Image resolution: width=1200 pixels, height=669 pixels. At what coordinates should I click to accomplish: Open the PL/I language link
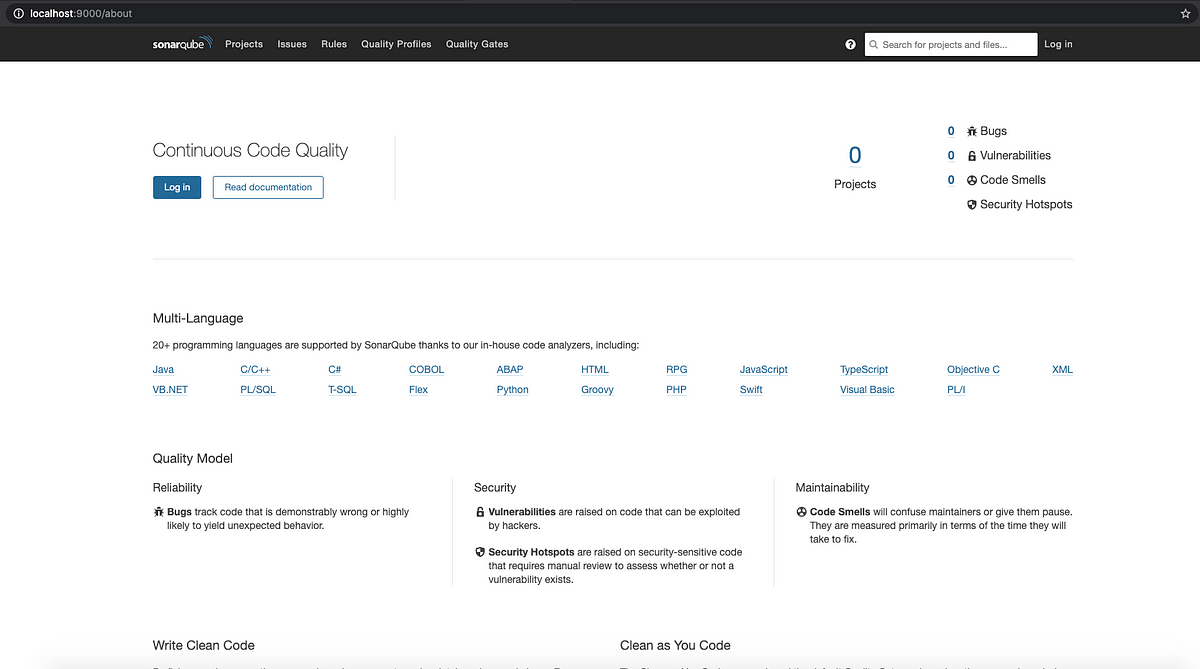point(956,390)
